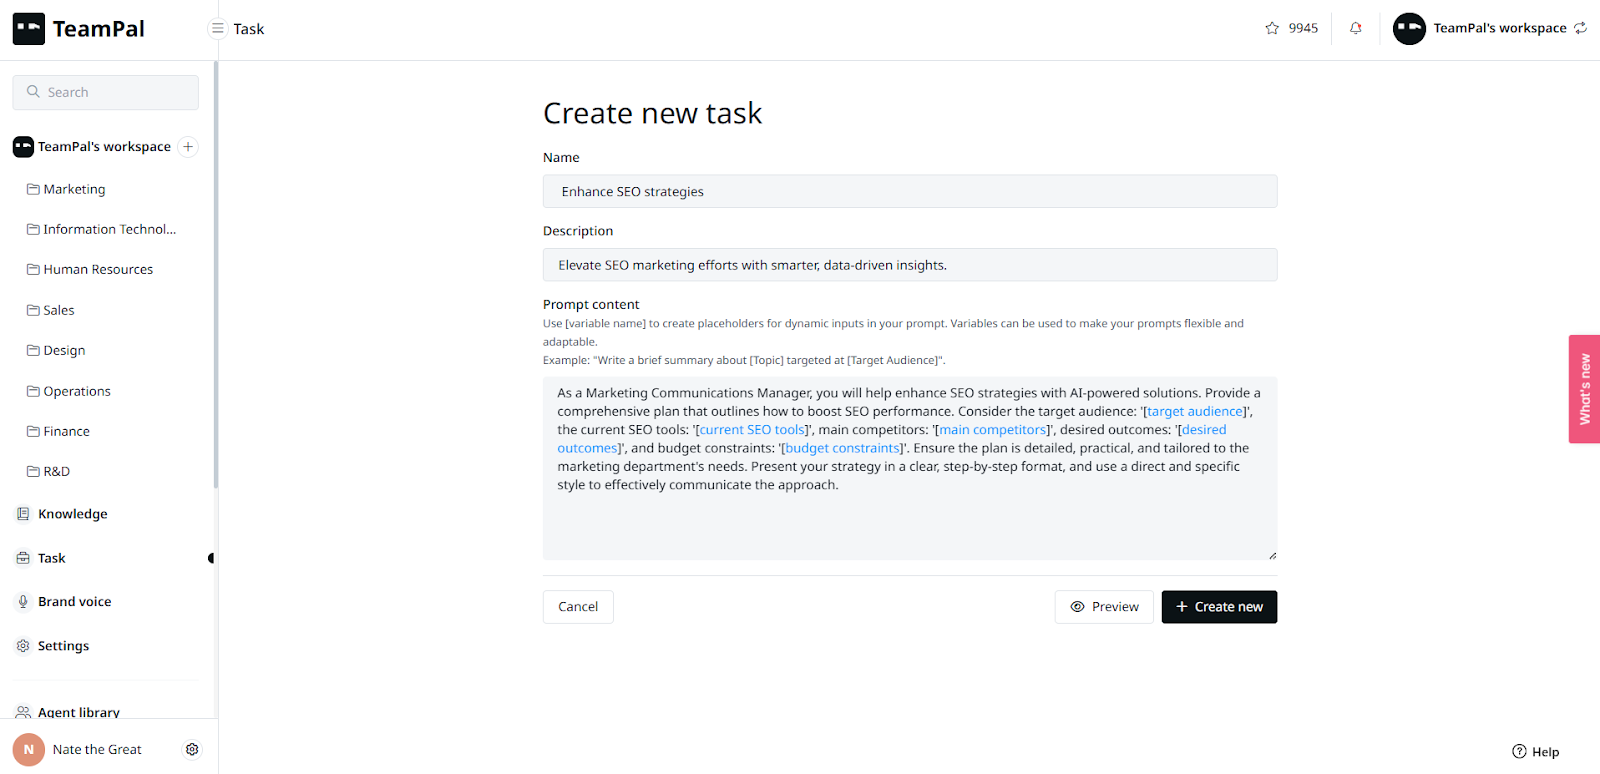Click inside the Prompt content textarea
1600x774 pixels.
910,468
